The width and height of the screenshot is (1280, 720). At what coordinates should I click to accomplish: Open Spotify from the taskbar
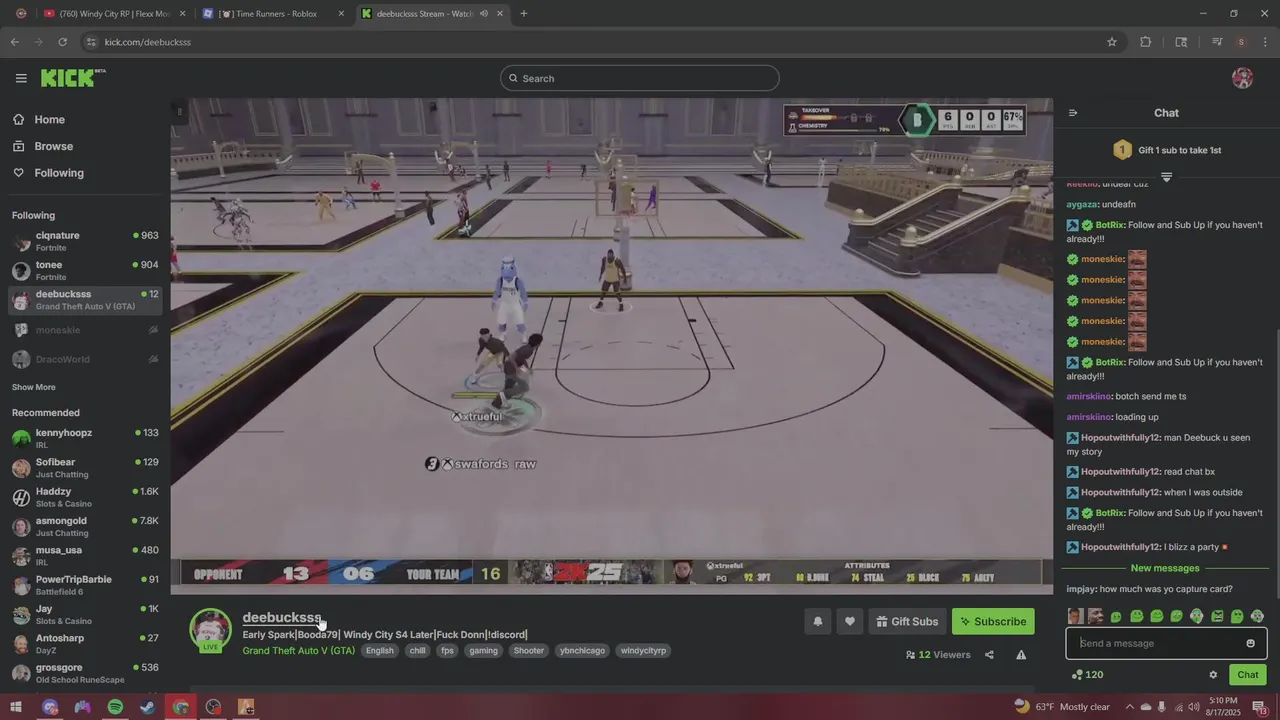(x=115, y=707)
